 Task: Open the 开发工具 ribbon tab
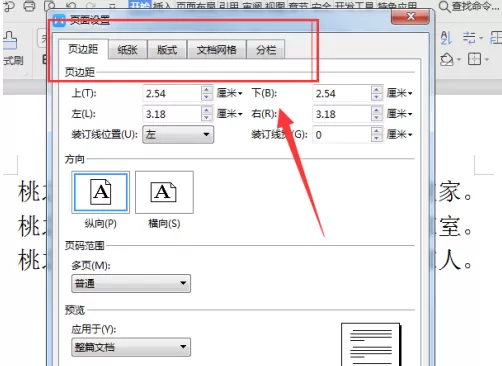click(355, 6)
